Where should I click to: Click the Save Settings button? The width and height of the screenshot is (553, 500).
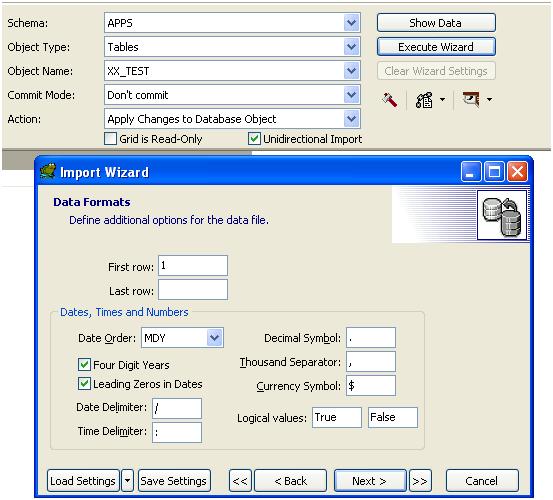(x=174, y=481)
